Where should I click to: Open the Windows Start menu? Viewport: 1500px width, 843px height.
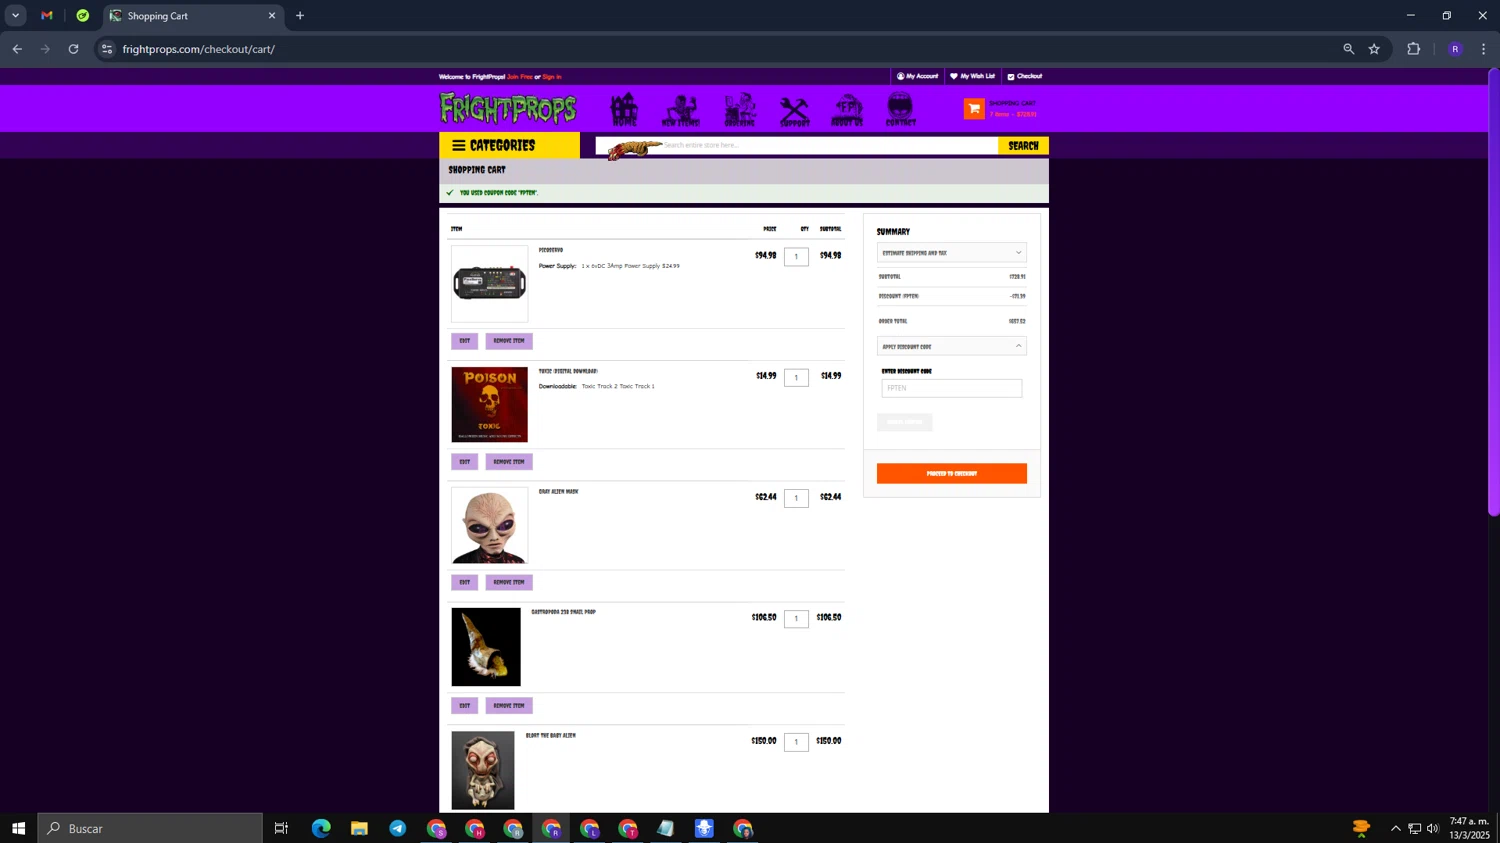click(18, 828)
